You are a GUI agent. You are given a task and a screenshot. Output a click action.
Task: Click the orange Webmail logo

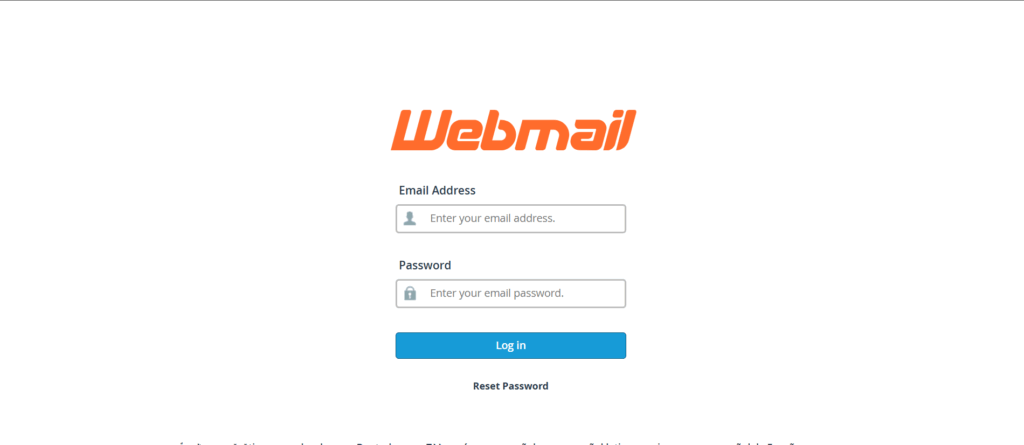pyautogui.click(x=513, y=131)
